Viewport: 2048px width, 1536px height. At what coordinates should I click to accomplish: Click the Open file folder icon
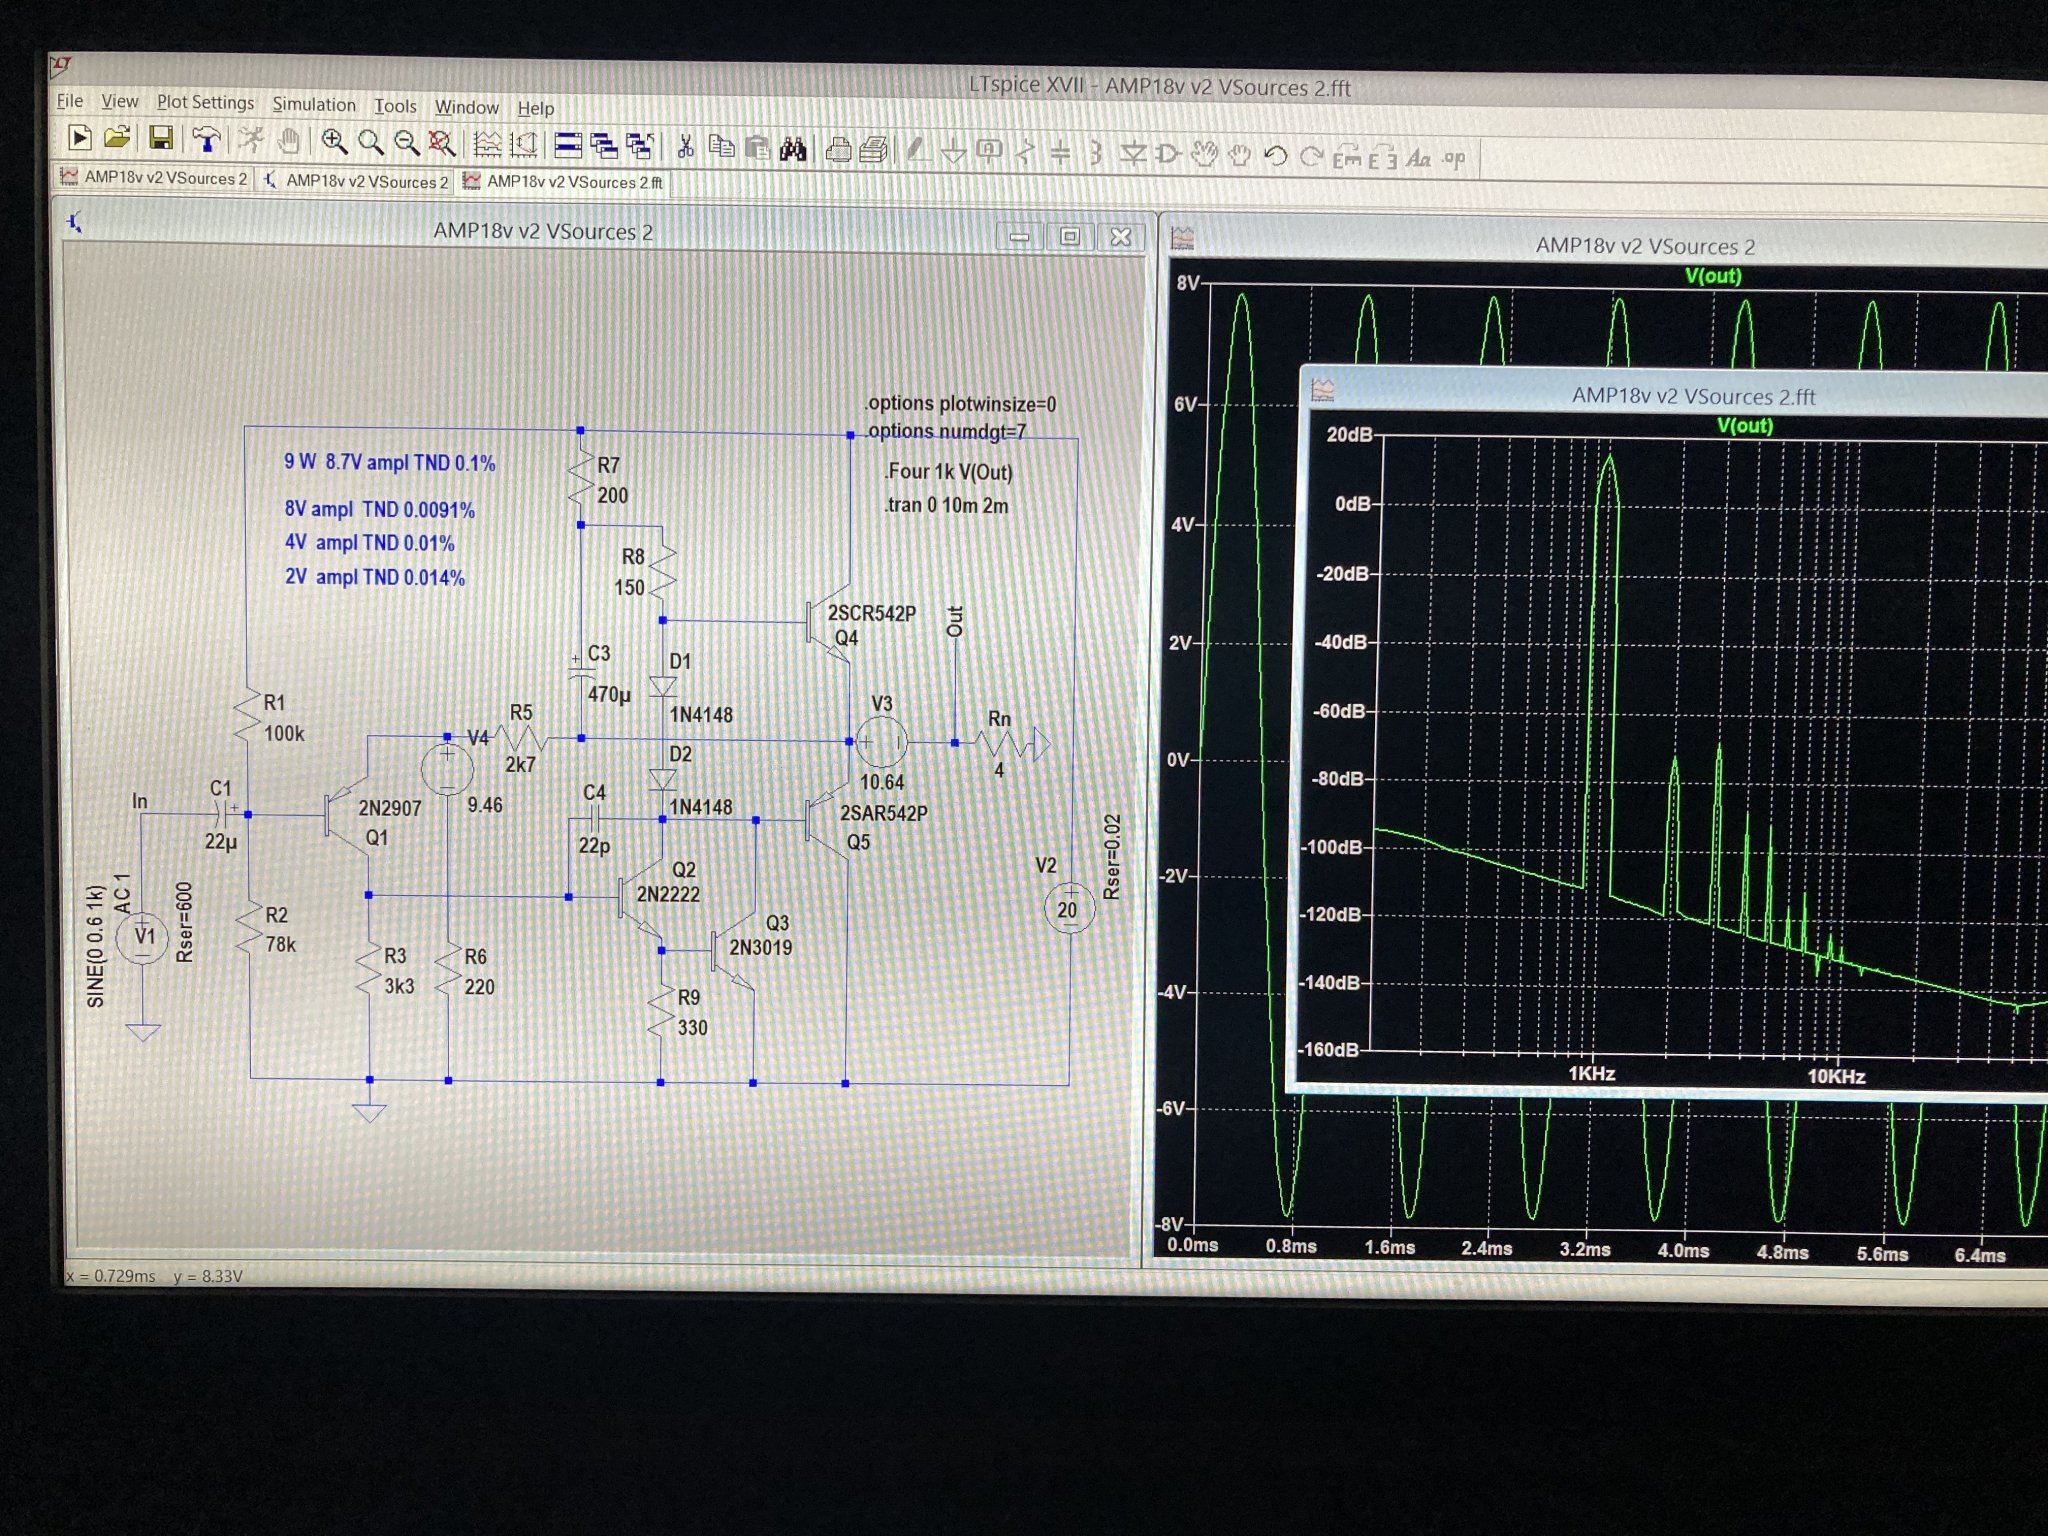coord(117,138)
